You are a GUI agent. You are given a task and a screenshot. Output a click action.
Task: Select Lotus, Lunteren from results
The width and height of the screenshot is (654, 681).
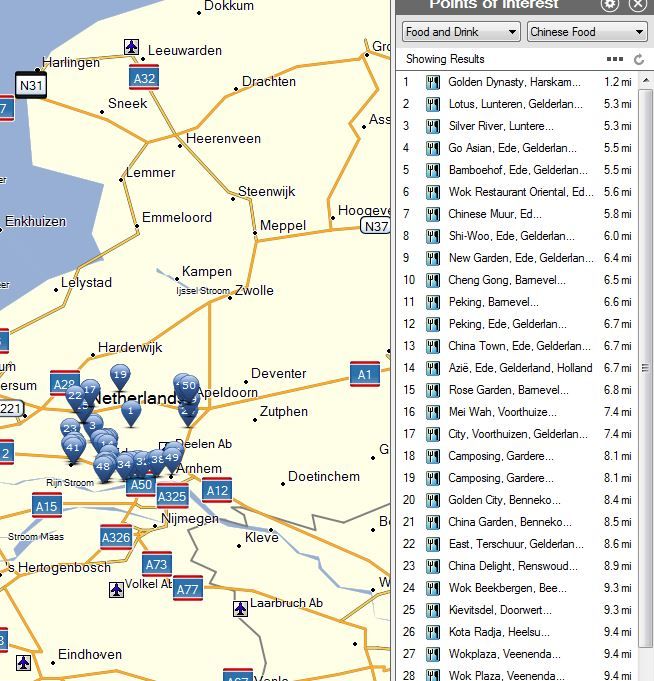pyautogui.click(x=514, y=104)
